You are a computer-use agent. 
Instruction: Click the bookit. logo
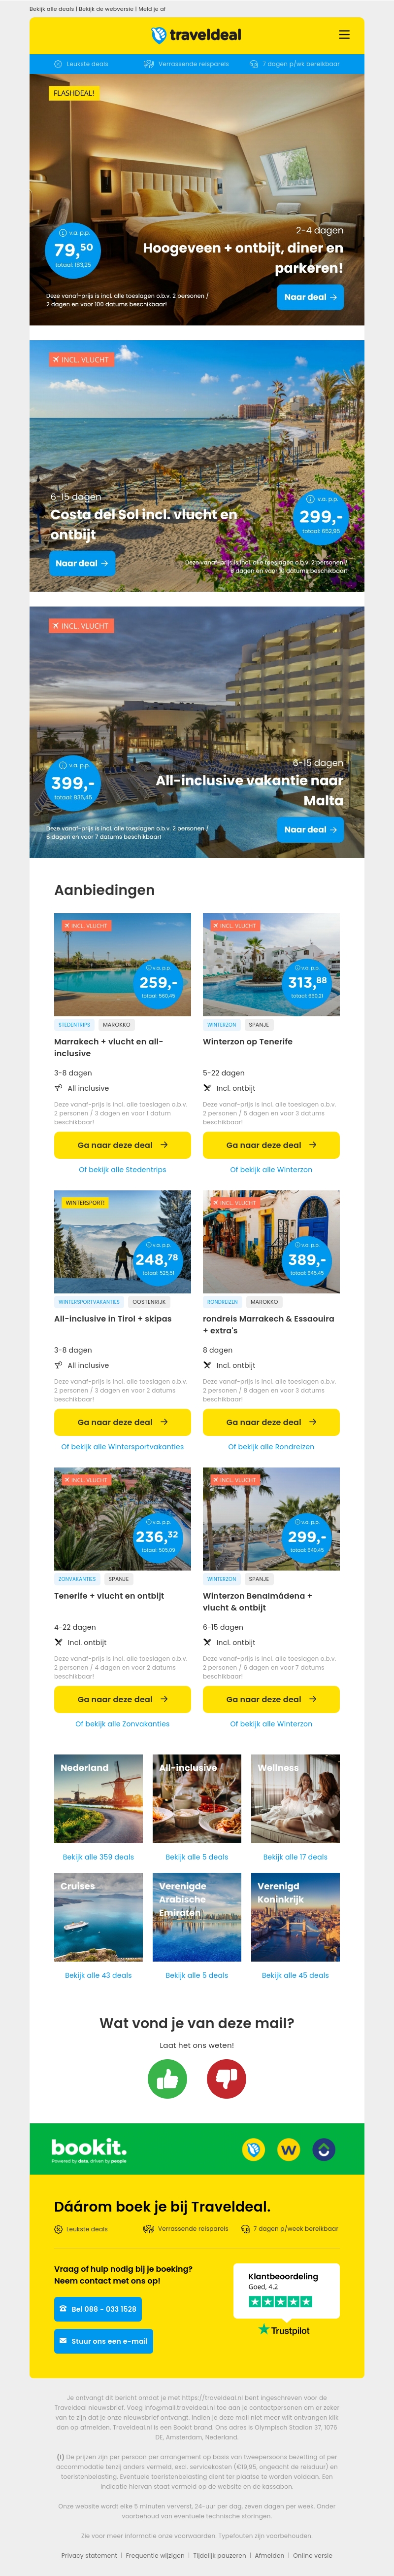tap(89, 2149)
